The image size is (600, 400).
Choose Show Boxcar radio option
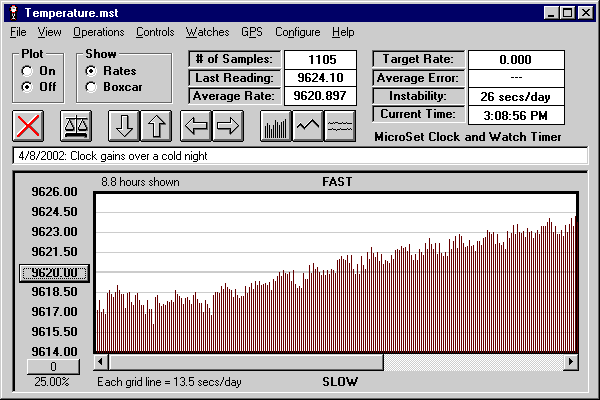coord(91,87)
